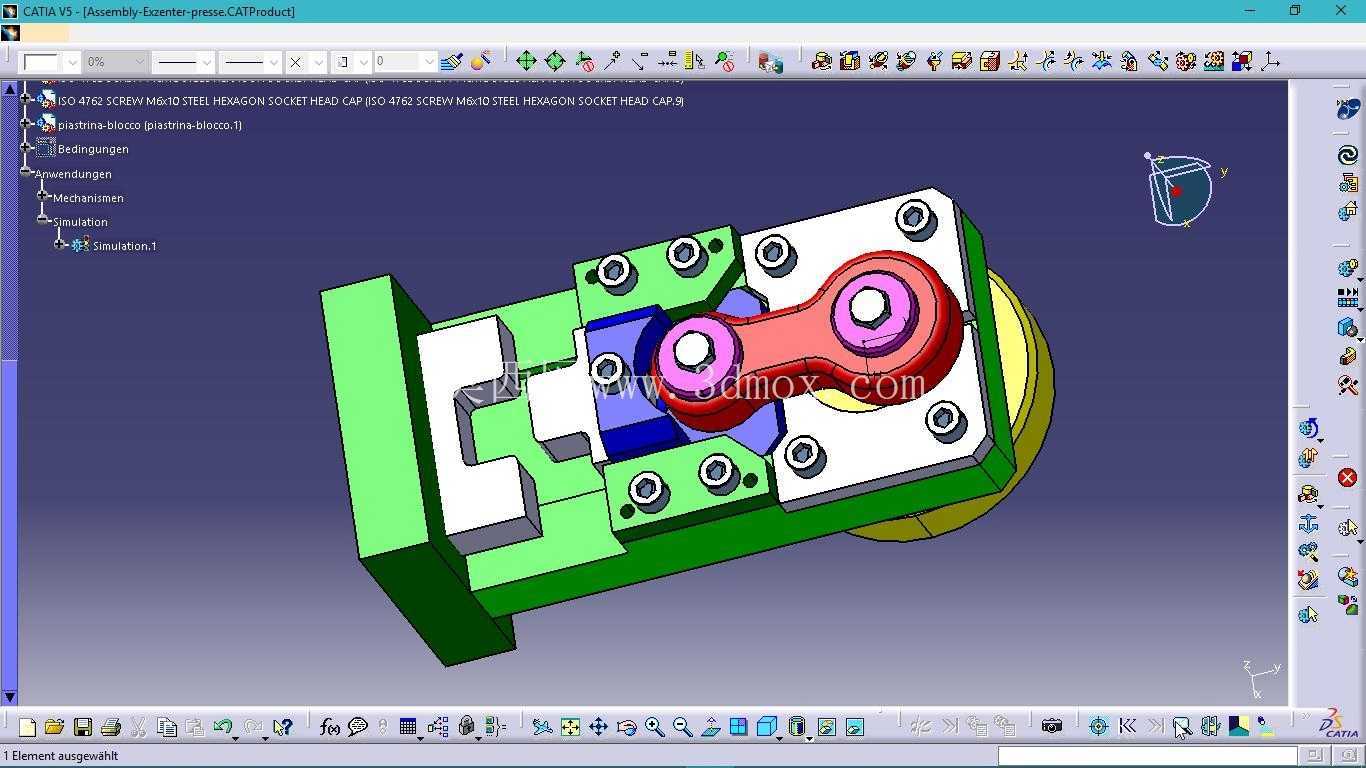Save the assembly with diskette icon
Screen dimensions: 1366x768
pyautogui.click(x=83, y=727)
